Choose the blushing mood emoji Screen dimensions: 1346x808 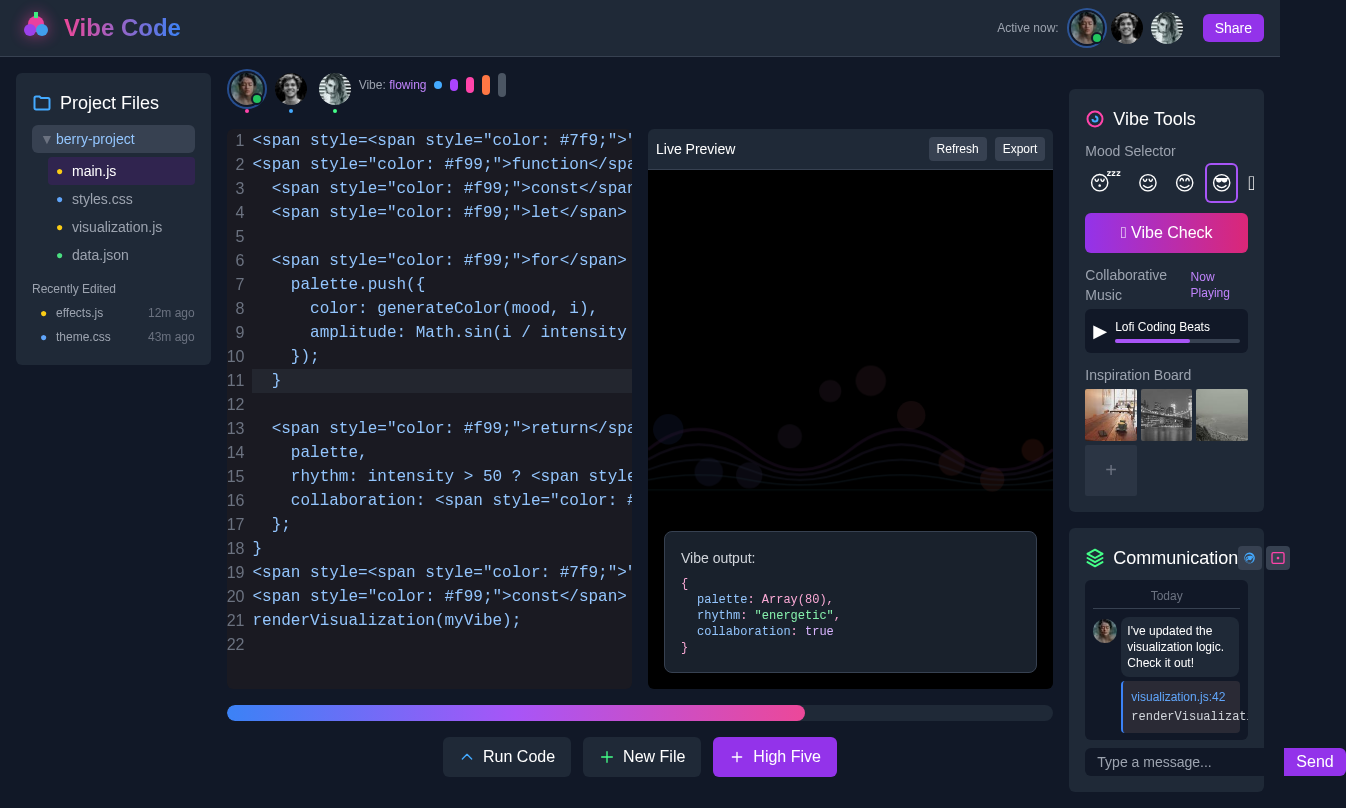pyautogui.click(x=1184, y=182)
